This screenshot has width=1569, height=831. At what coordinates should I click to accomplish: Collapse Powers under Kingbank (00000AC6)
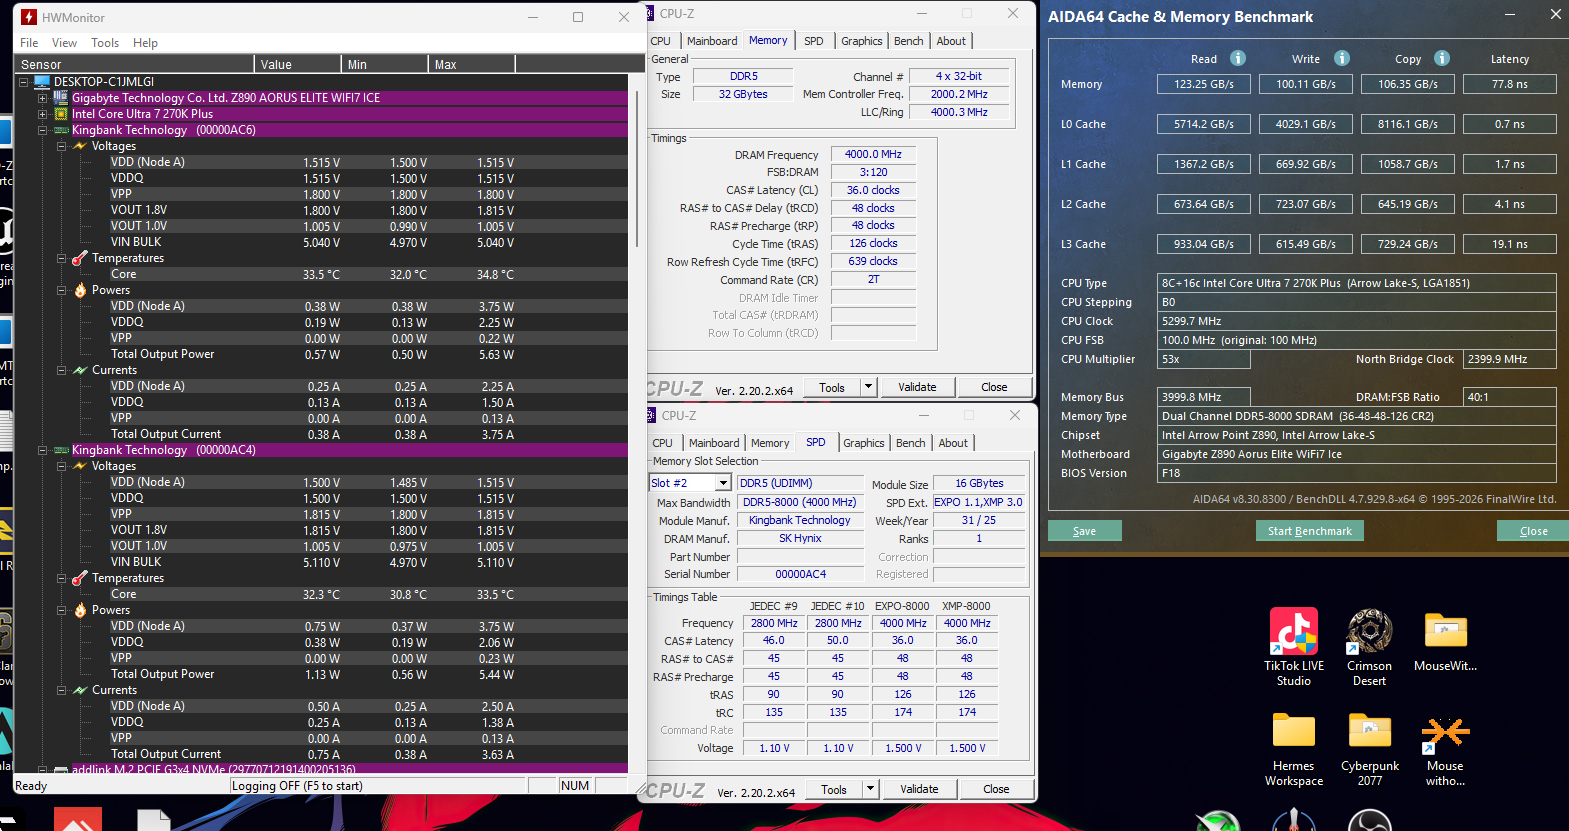tap(61, 290)
